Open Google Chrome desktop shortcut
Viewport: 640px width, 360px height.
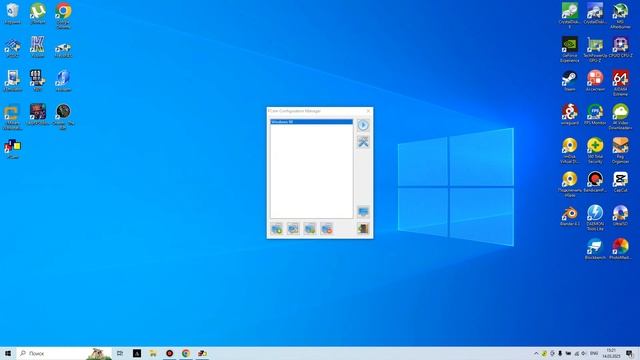(63, 16)
